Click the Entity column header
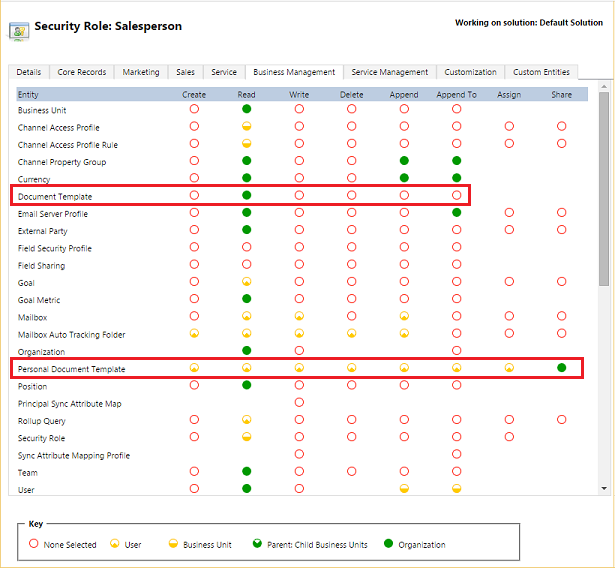 coord(29,93)
